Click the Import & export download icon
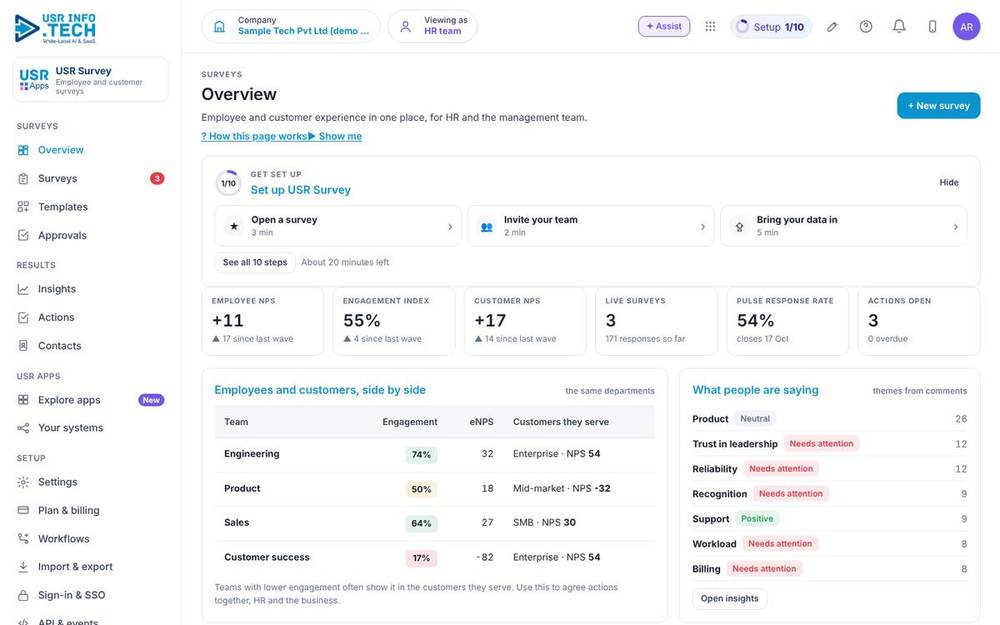The width and height of the screenshot is (1000, 625). (23, 566)
